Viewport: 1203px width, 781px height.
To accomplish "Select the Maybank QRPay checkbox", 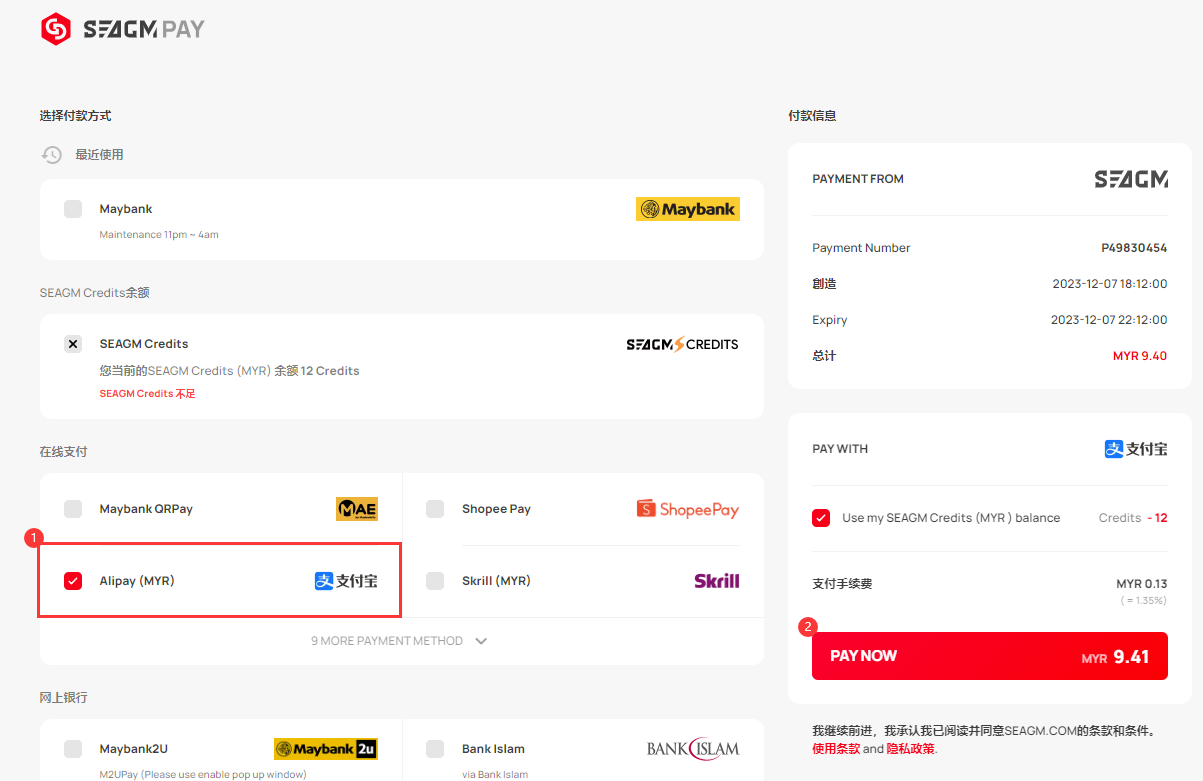I will 73,509.
